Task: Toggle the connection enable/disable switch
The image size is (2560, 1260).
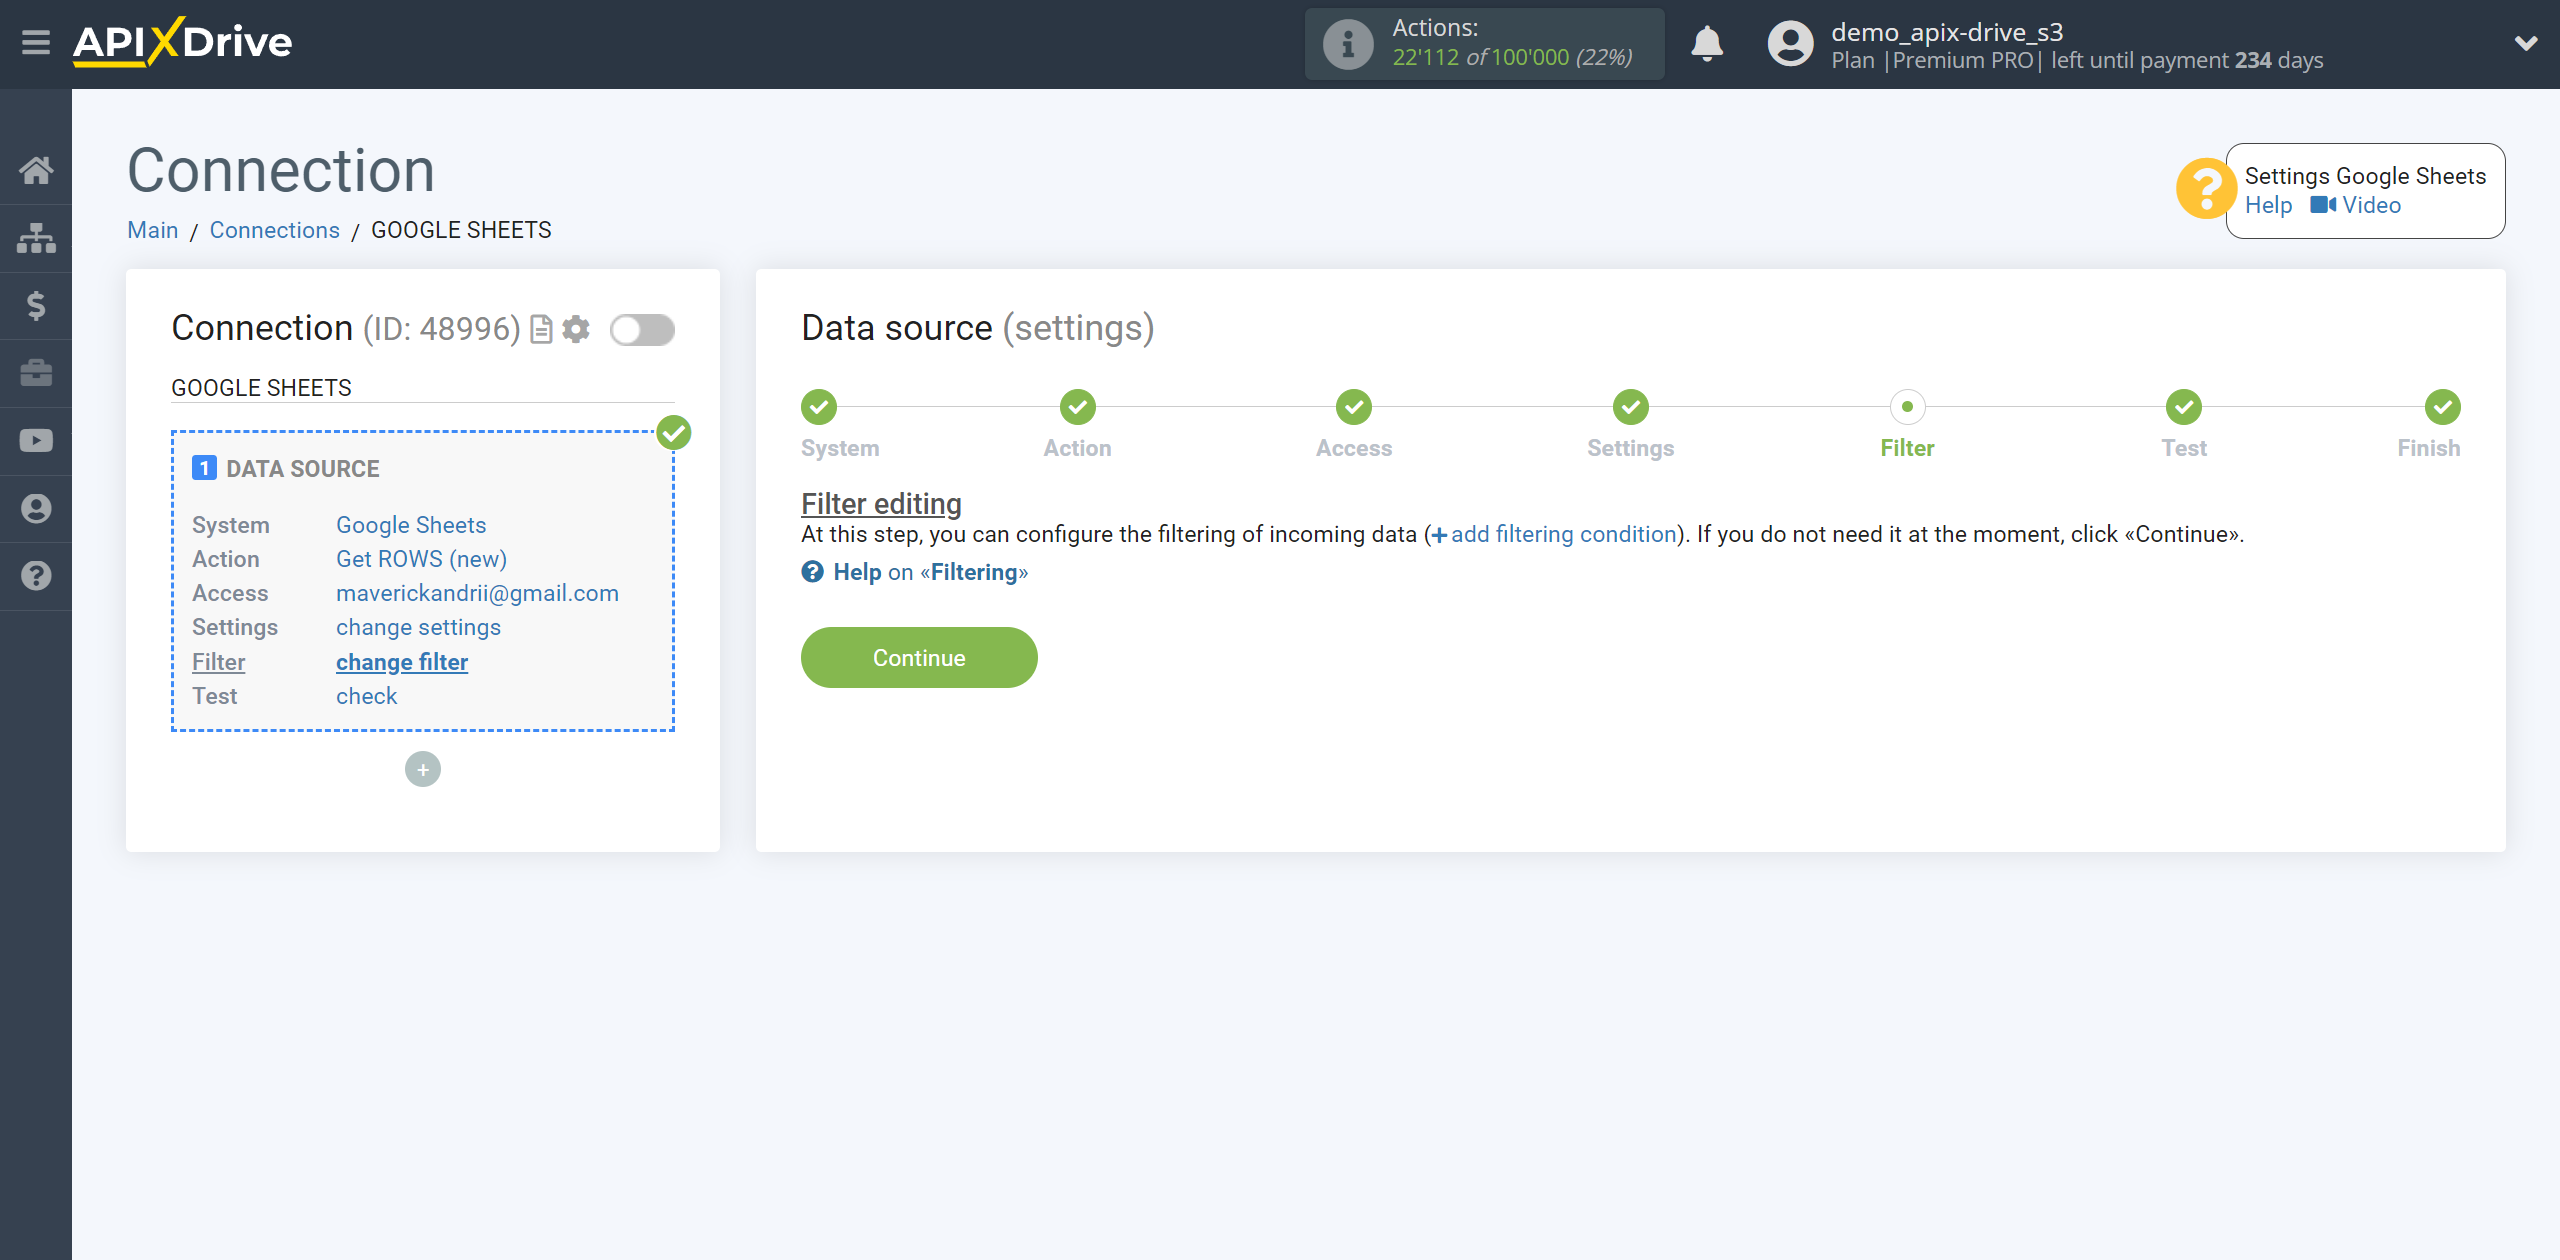Action: (x=642, y=330)
